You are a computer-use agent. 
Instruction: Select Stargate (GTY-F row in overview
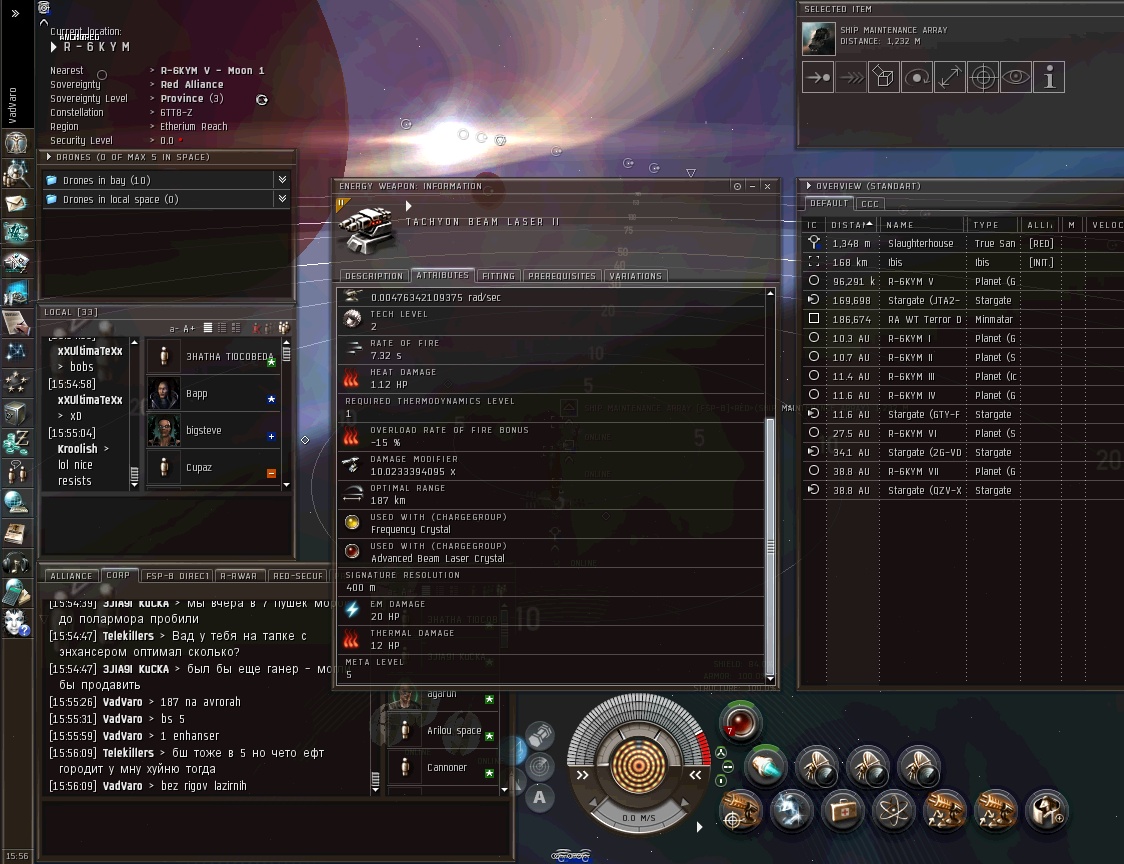pyautogui.click(x=961, y=414)
